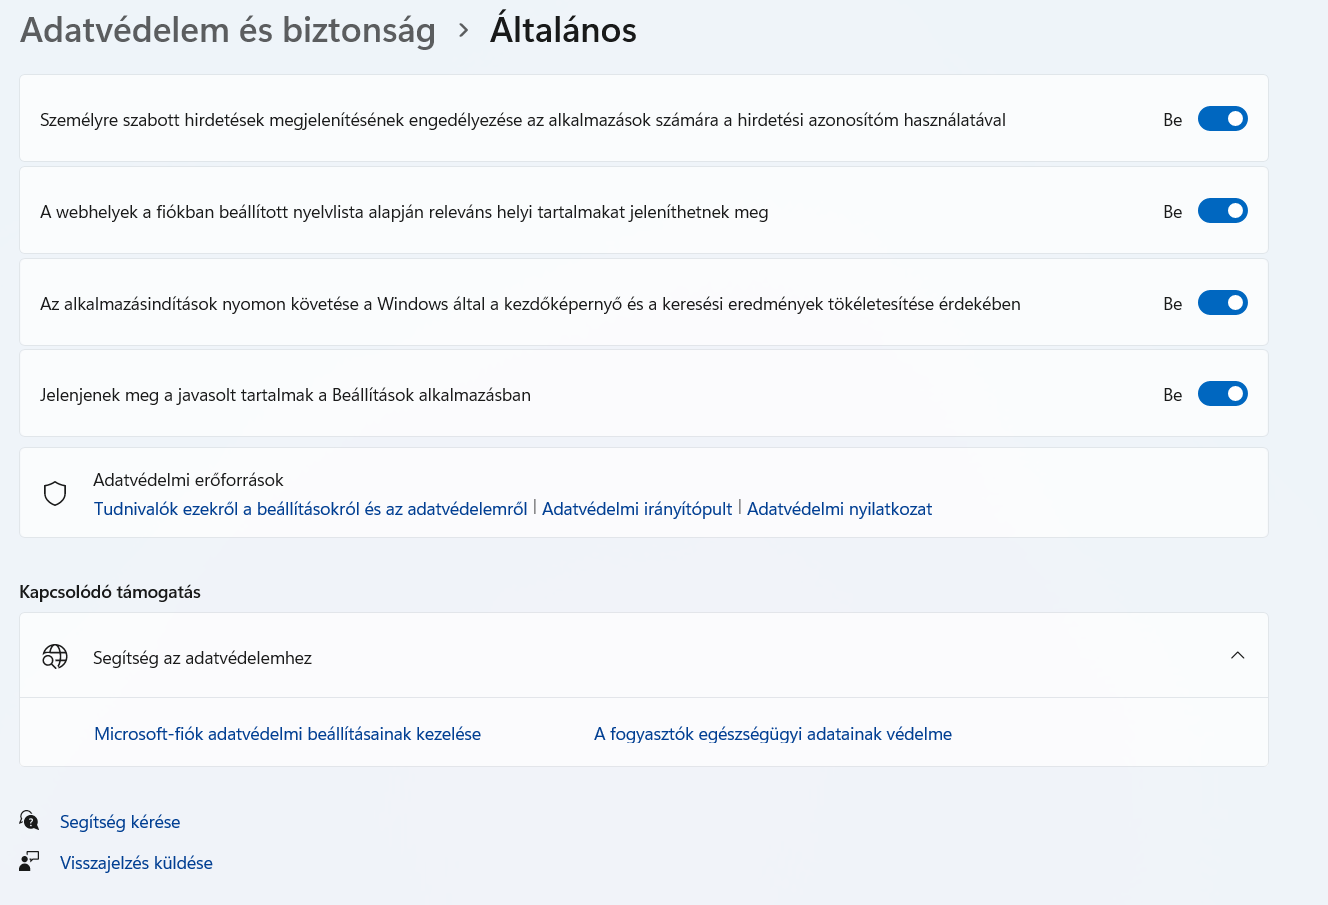Click the breadcrumb chevron arrow before Általános

(463, 31)
